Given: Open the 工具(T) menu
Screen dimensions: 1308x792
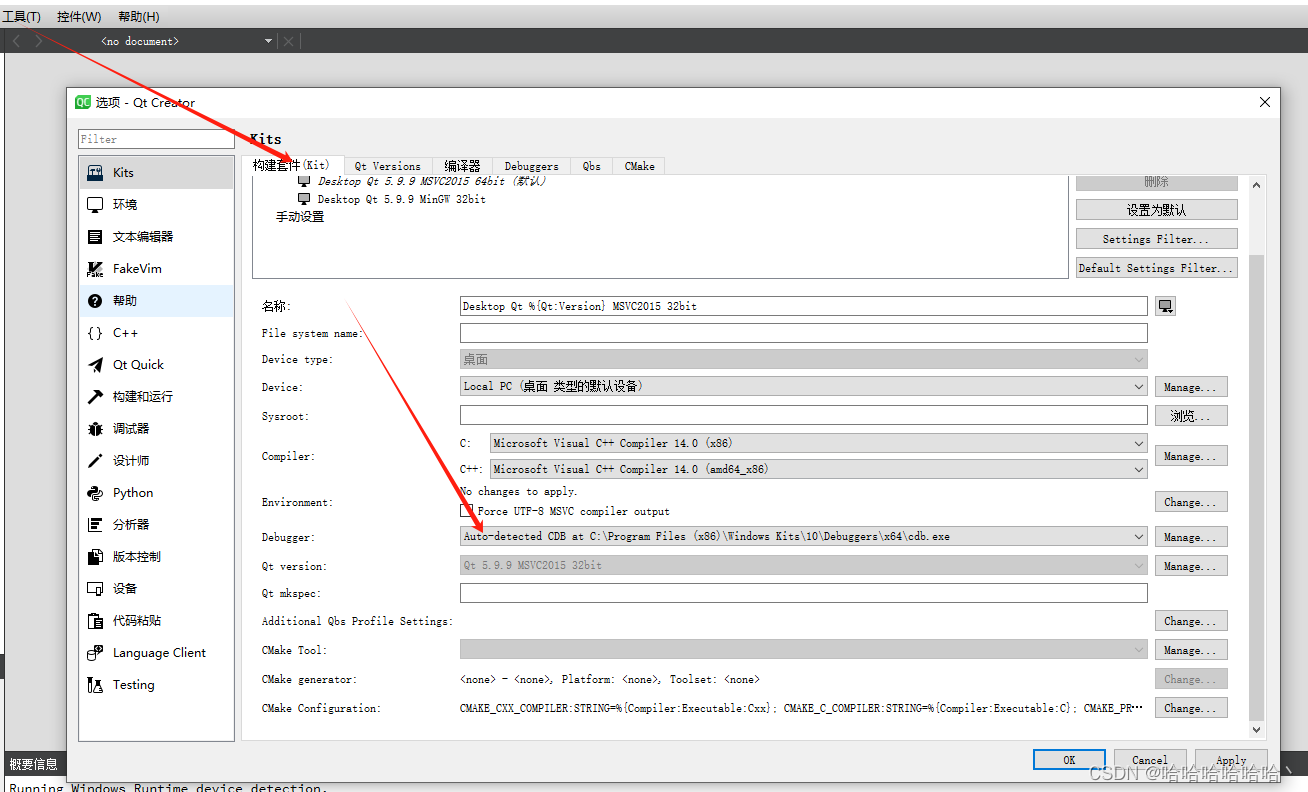Looking at the screenshot, I should (21, 16).
